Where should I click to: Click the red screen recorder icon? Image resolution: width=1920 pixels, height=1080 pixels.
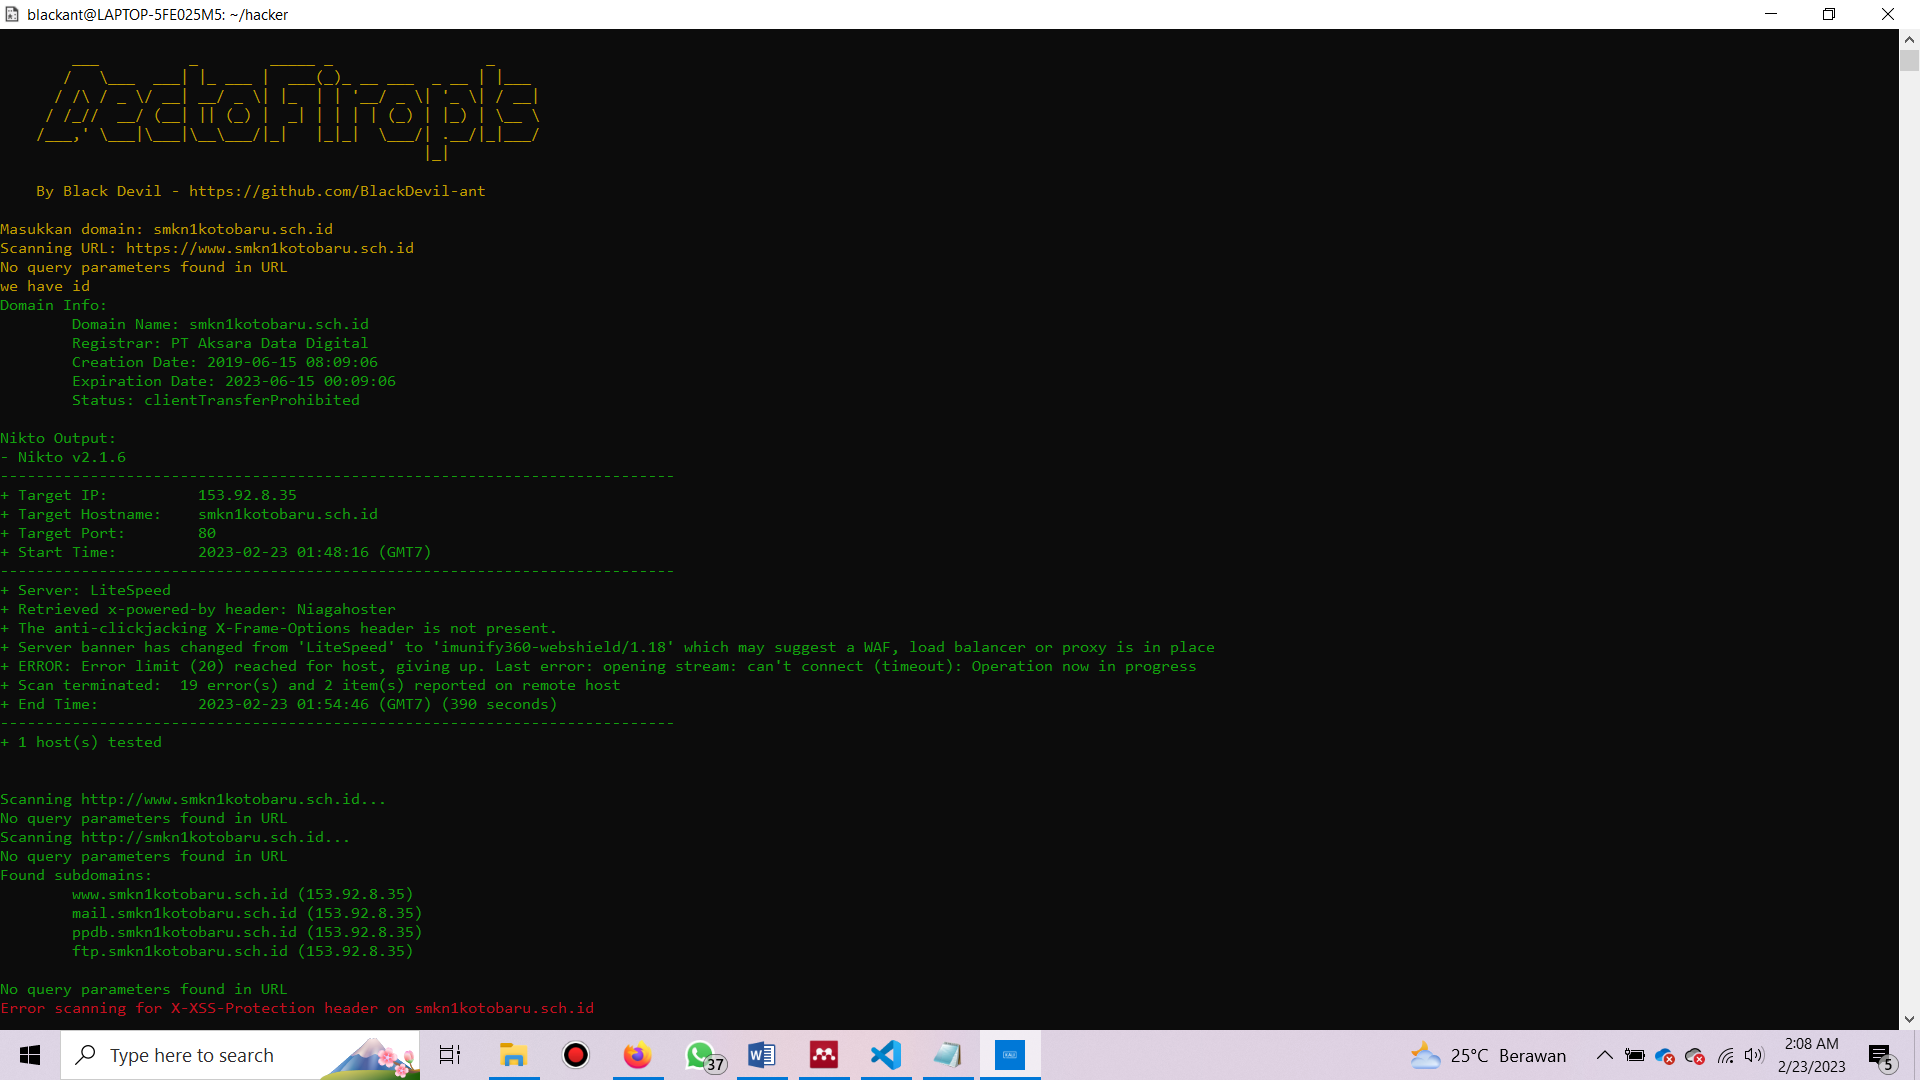click(x=575, y=1055)
